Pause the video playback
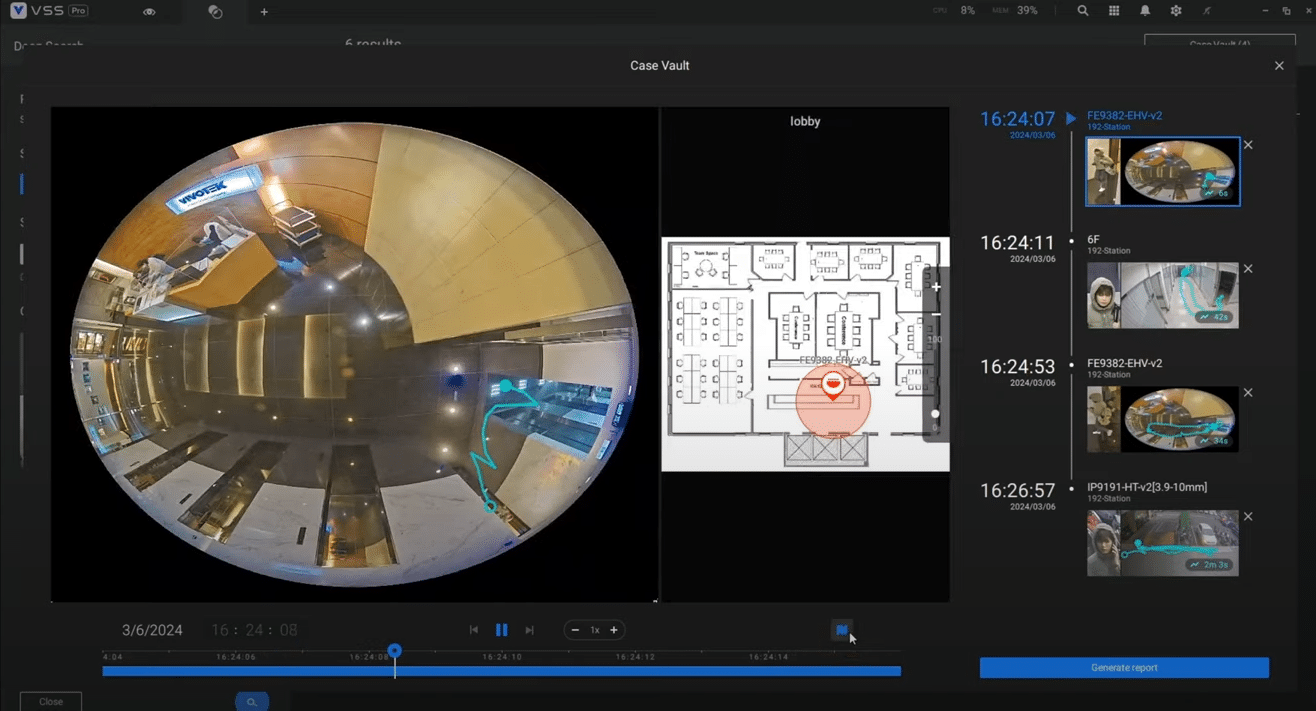The height and width of the screenshot is (711, 1316). pos(501,630)
